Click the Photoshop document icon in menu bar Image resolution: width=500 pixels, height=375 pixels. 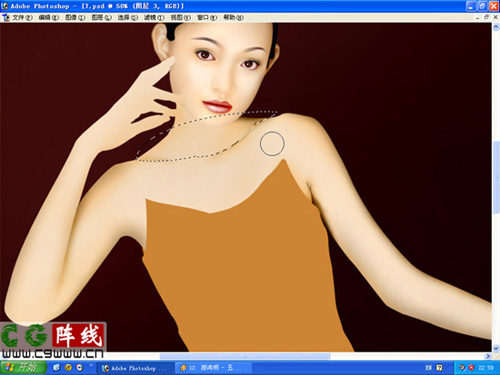[6, 17]
